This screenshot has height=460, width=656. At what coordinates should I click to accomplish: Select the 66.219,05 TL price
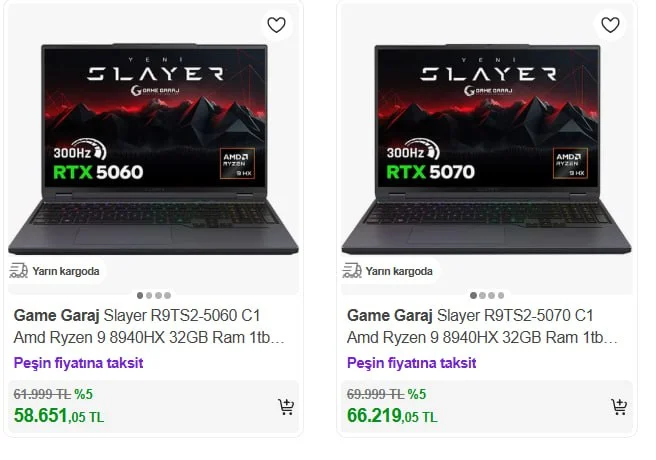pos(392,415)
